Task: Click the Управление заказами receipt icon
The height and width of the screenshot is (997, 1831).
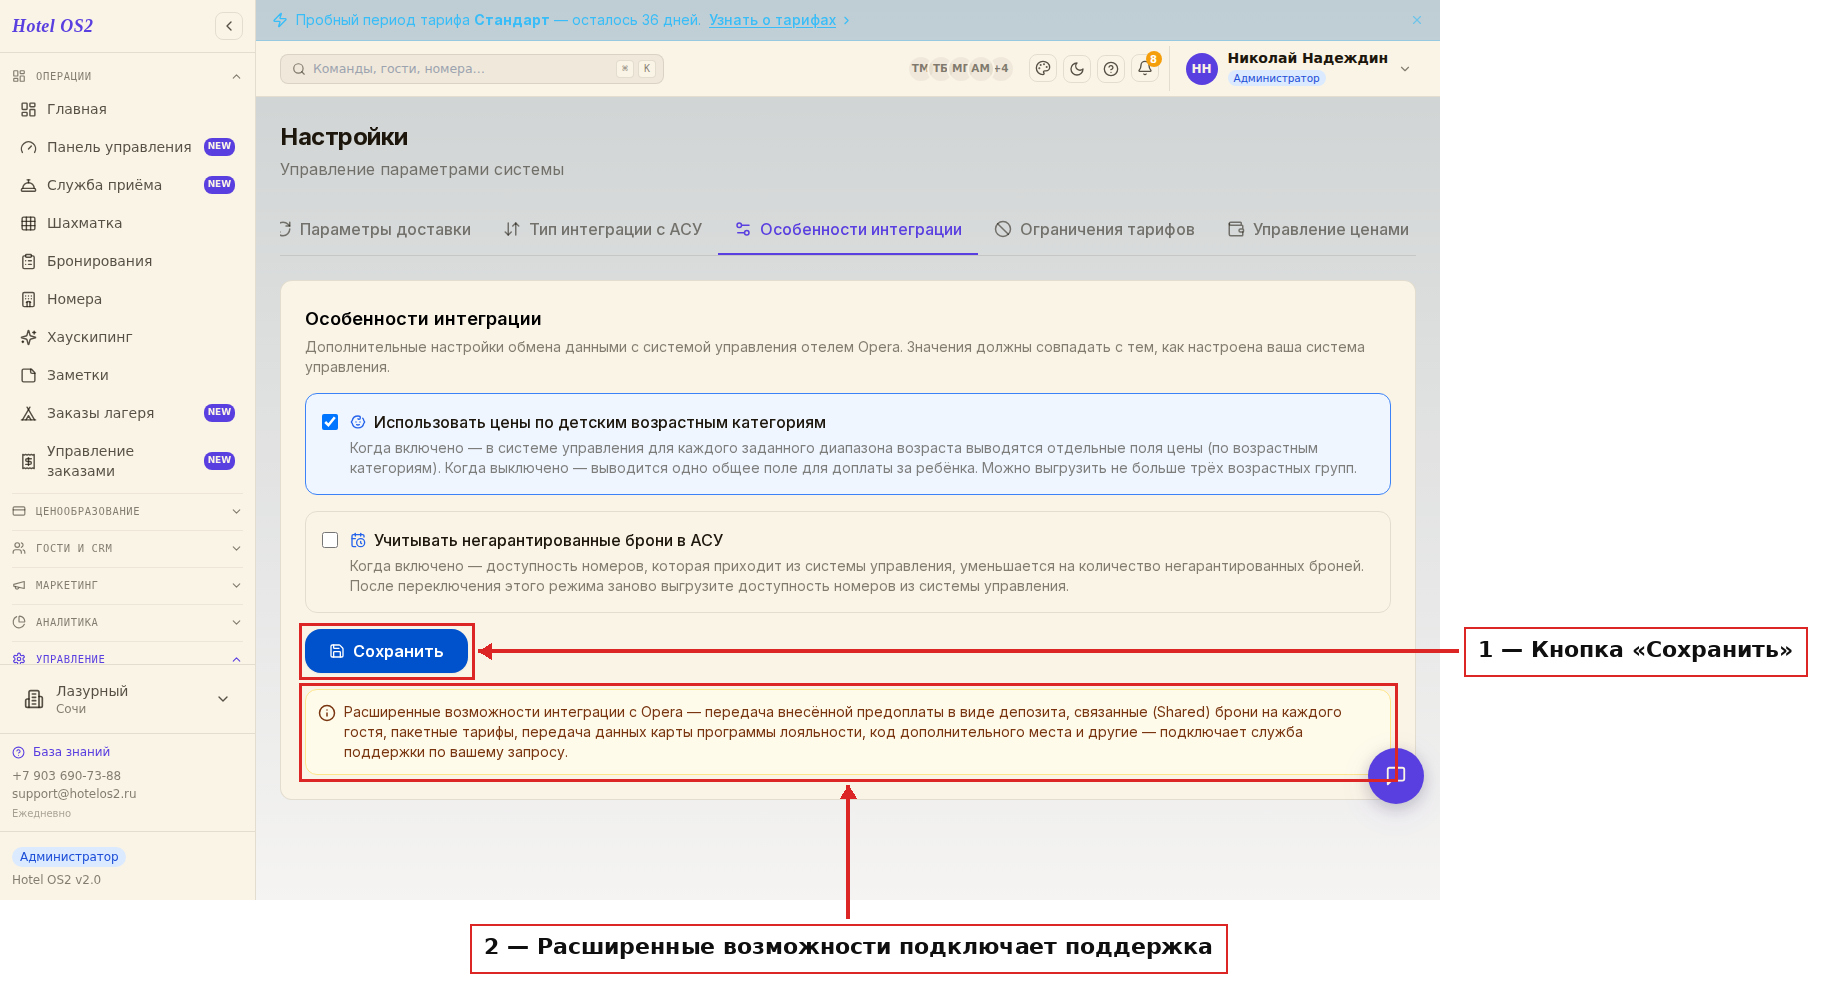Action: (x=29, y=461)
